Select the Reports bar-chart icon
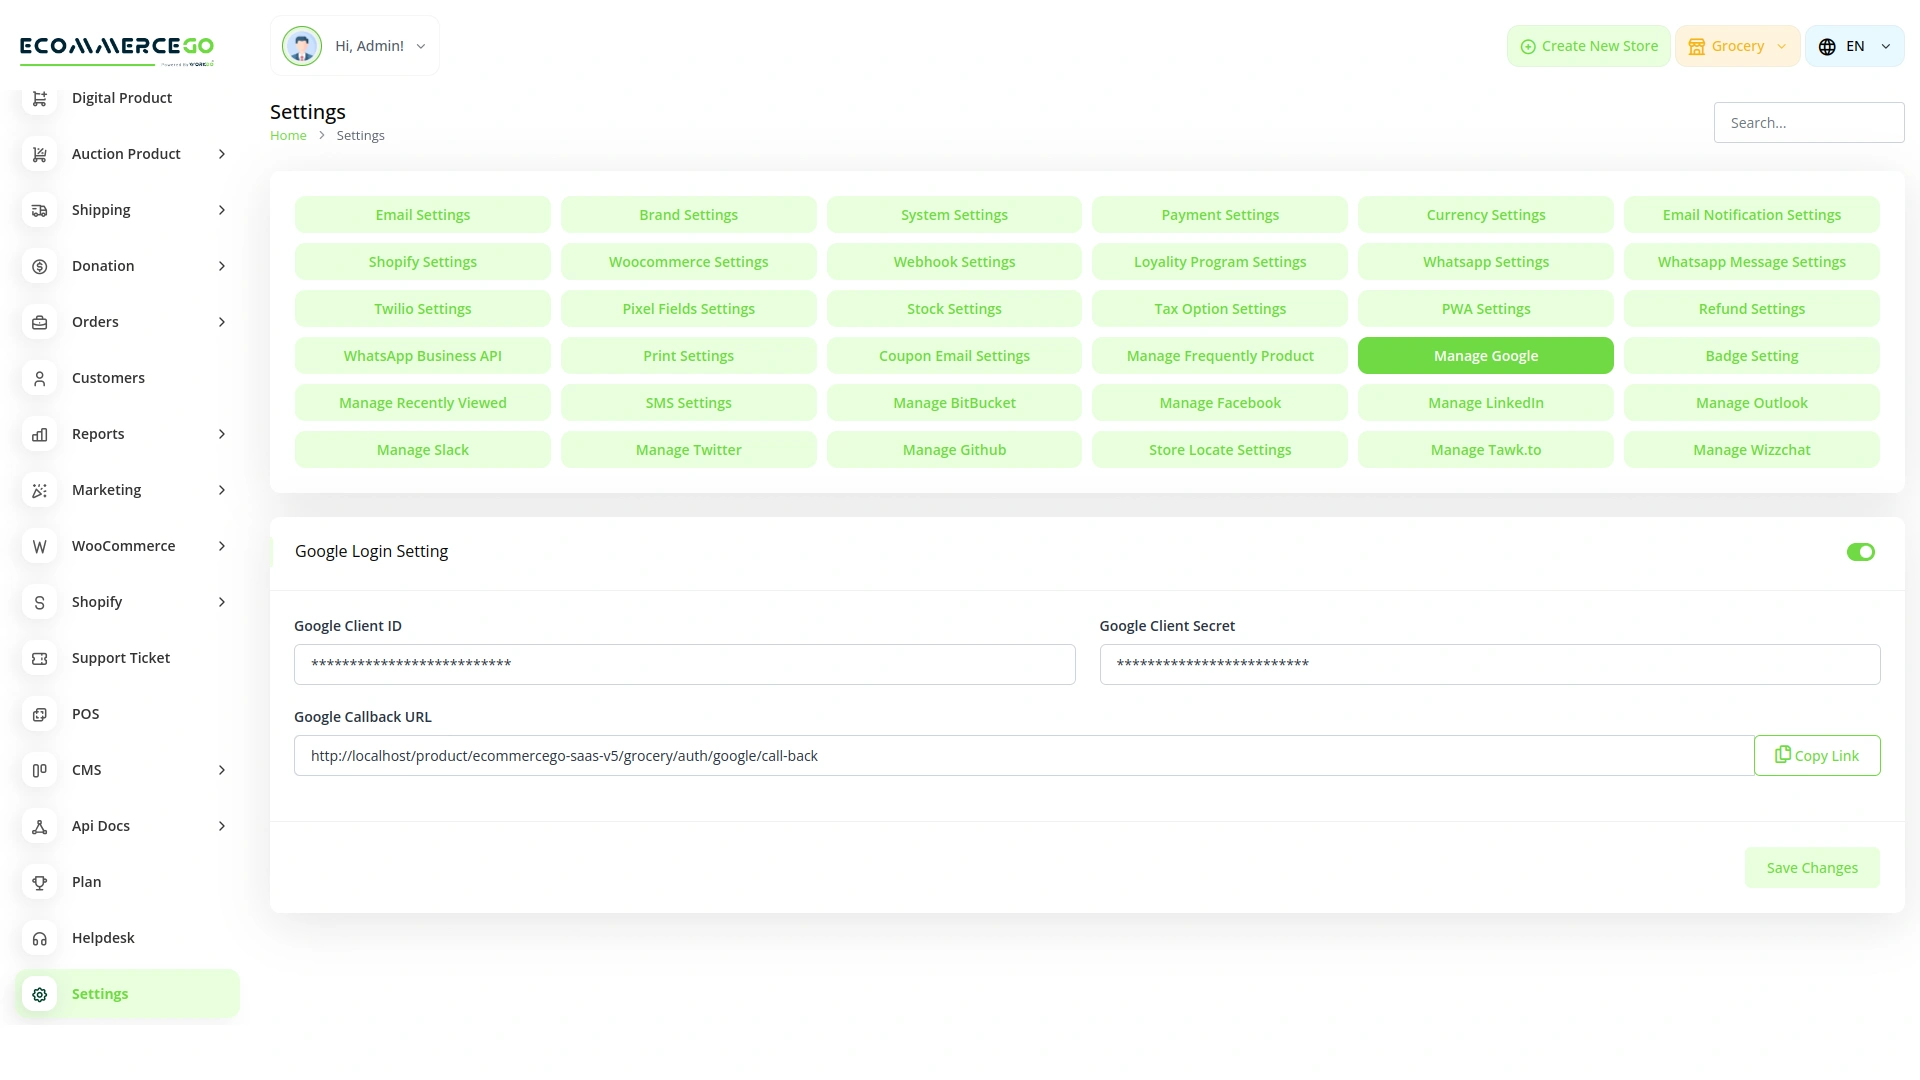Viewport: 1920px width, 1080px height. (39, 434)
